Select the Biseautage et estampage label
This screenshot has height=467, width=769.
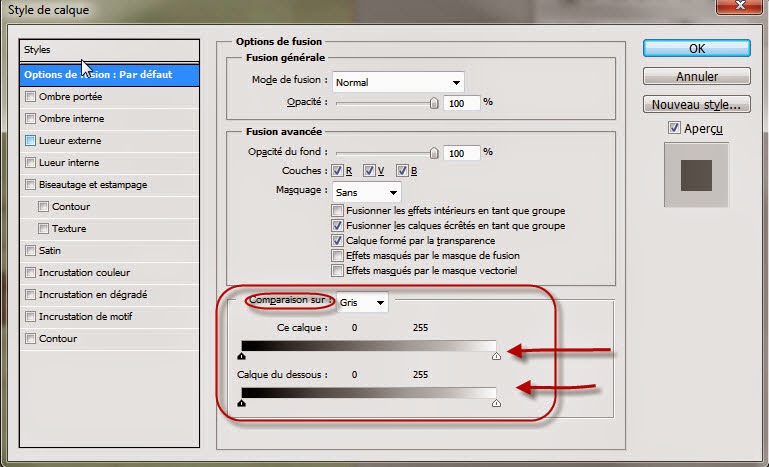(93, 185)
